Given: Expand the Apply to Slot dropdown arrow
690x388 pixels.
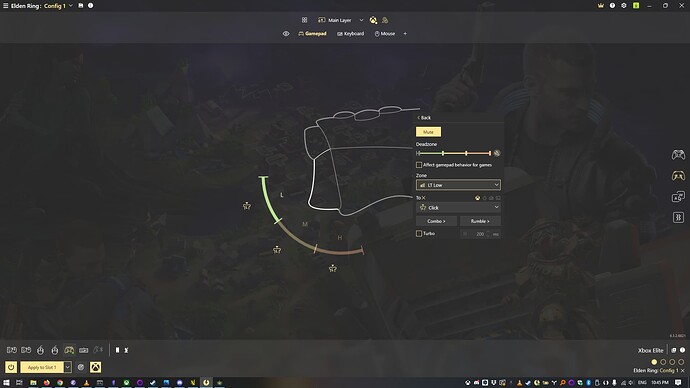Looking at the screenshot, I should coord(68,367).
